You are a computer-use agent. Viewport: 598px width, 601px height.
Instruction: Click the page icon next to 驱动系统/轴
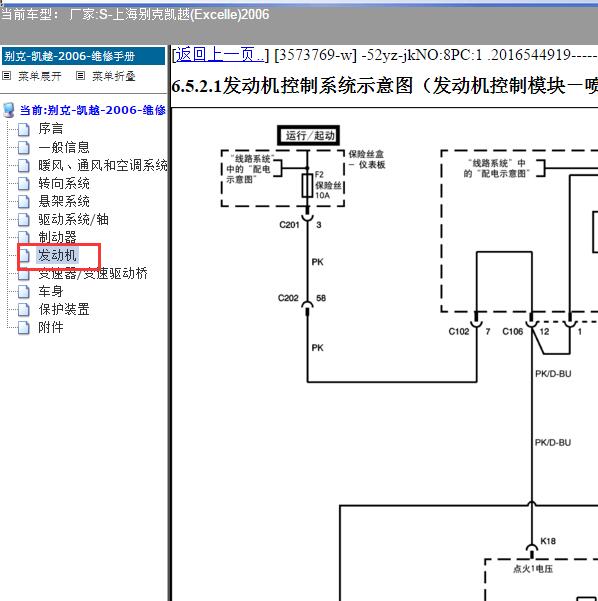coord(24,219)
